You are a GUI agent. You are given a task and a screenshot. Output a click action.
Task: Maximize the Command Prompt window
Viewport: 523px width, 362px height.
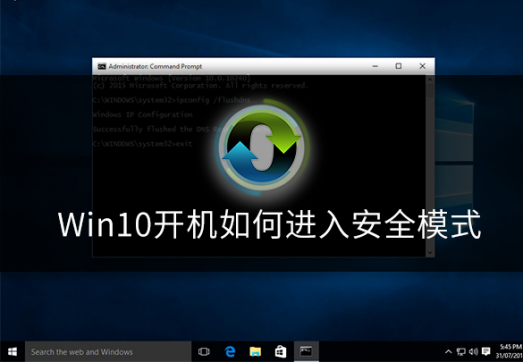[399, 66]
